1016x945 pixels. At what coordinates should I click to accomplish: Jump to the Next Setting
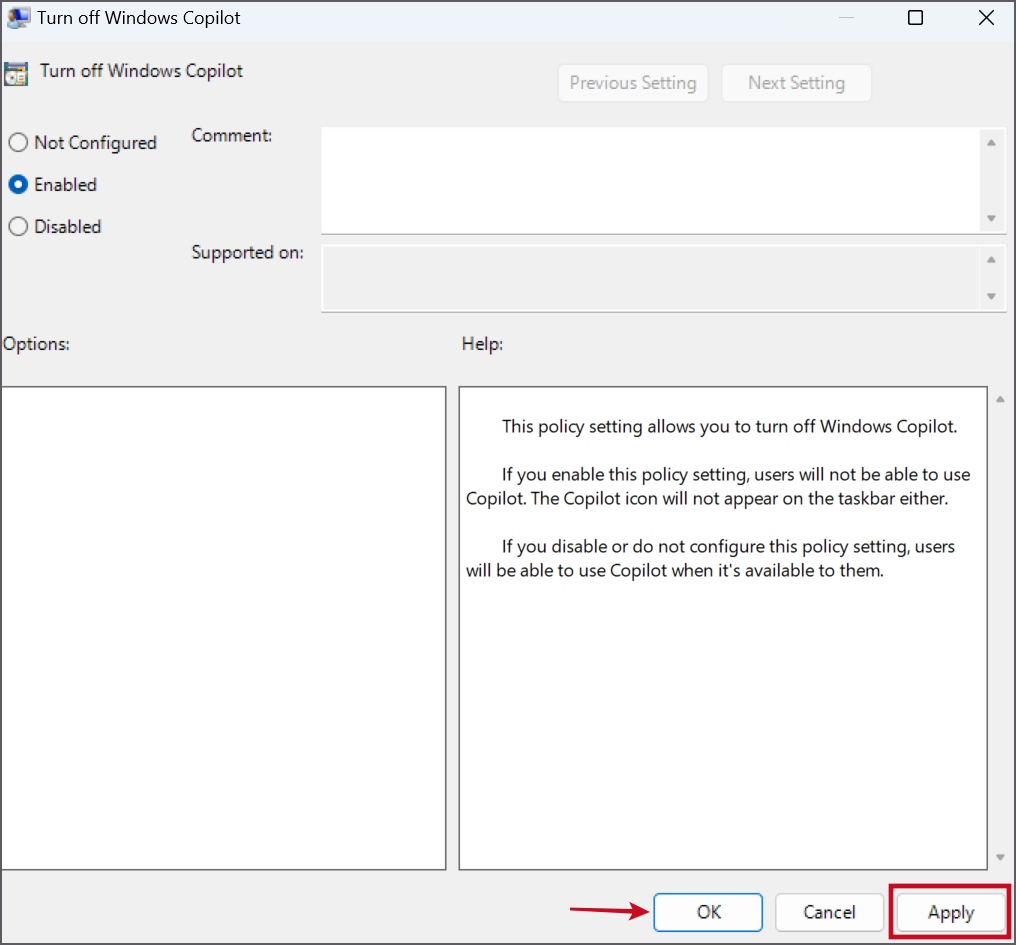pos(796,83)
